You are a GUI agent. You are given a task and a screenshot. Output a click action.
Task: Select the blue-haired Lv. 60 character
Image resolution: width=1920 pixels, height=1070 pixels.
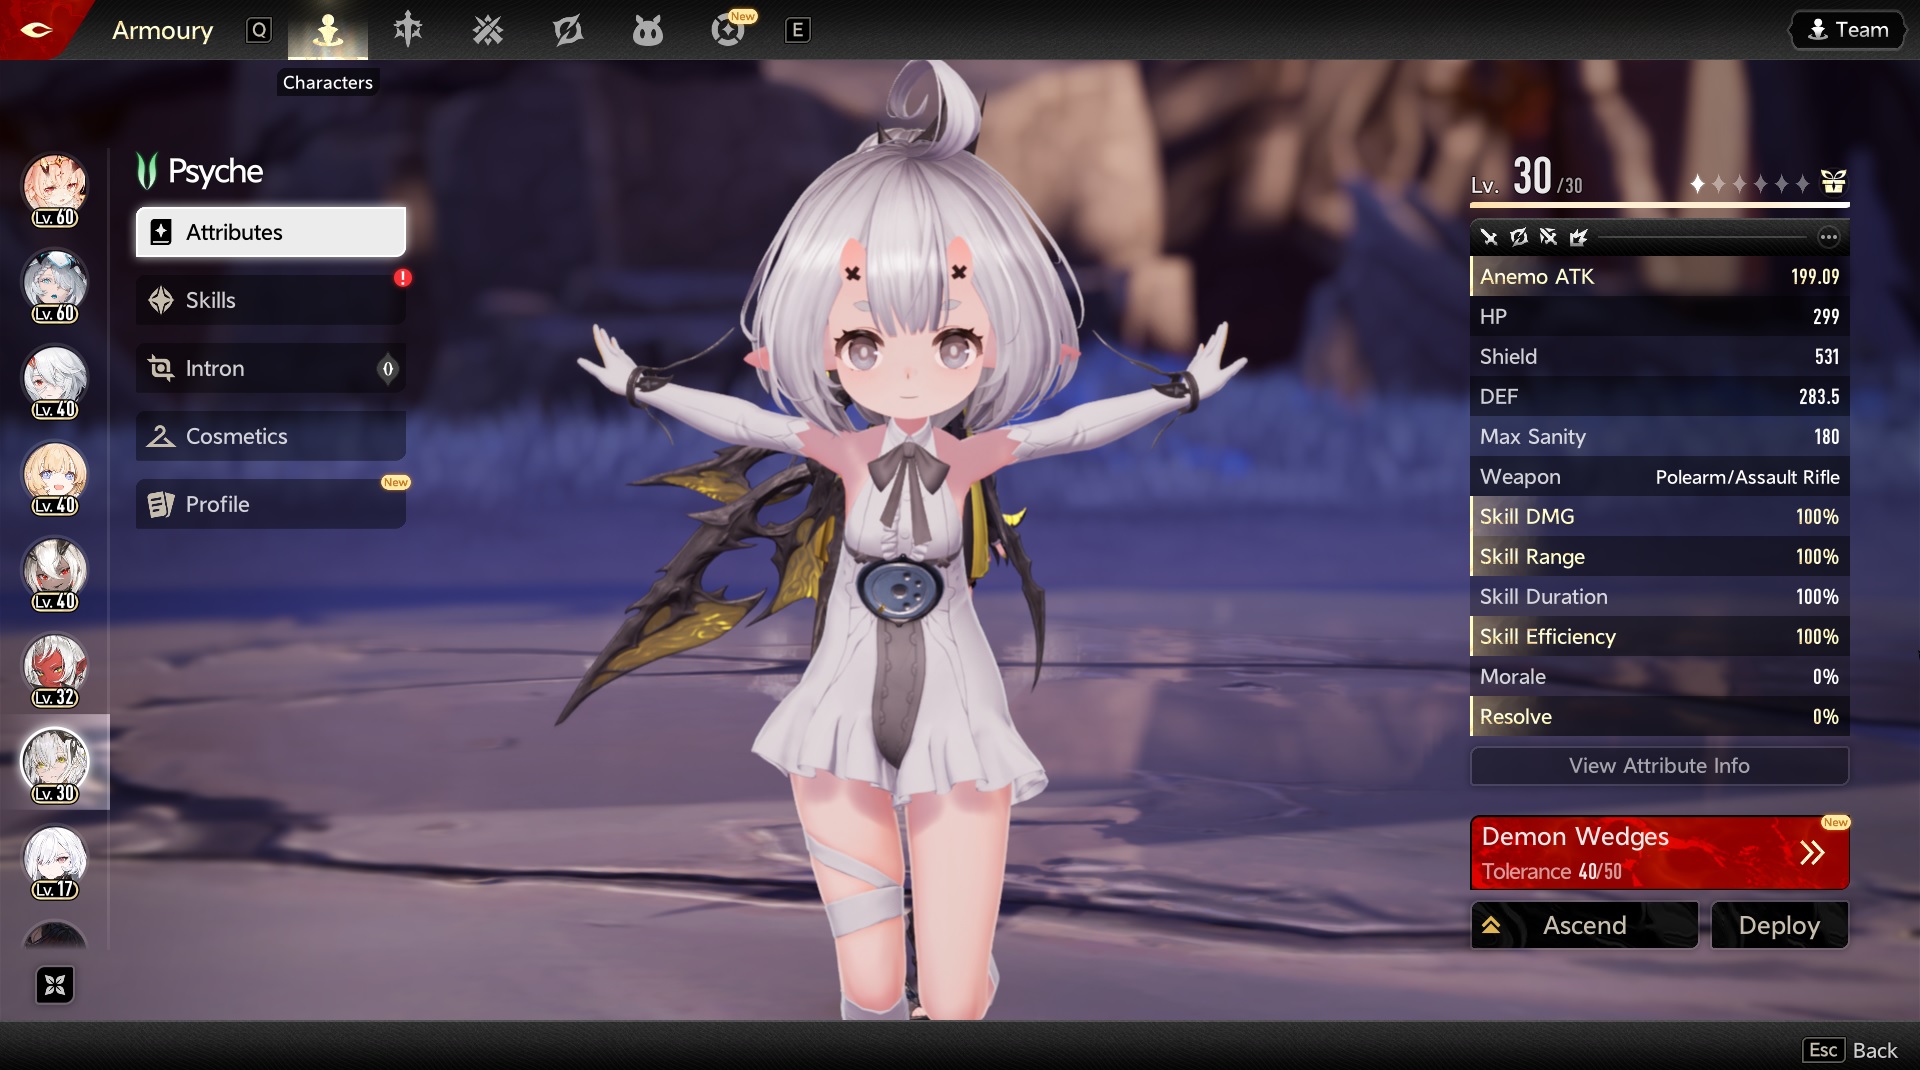coord(55,286)
